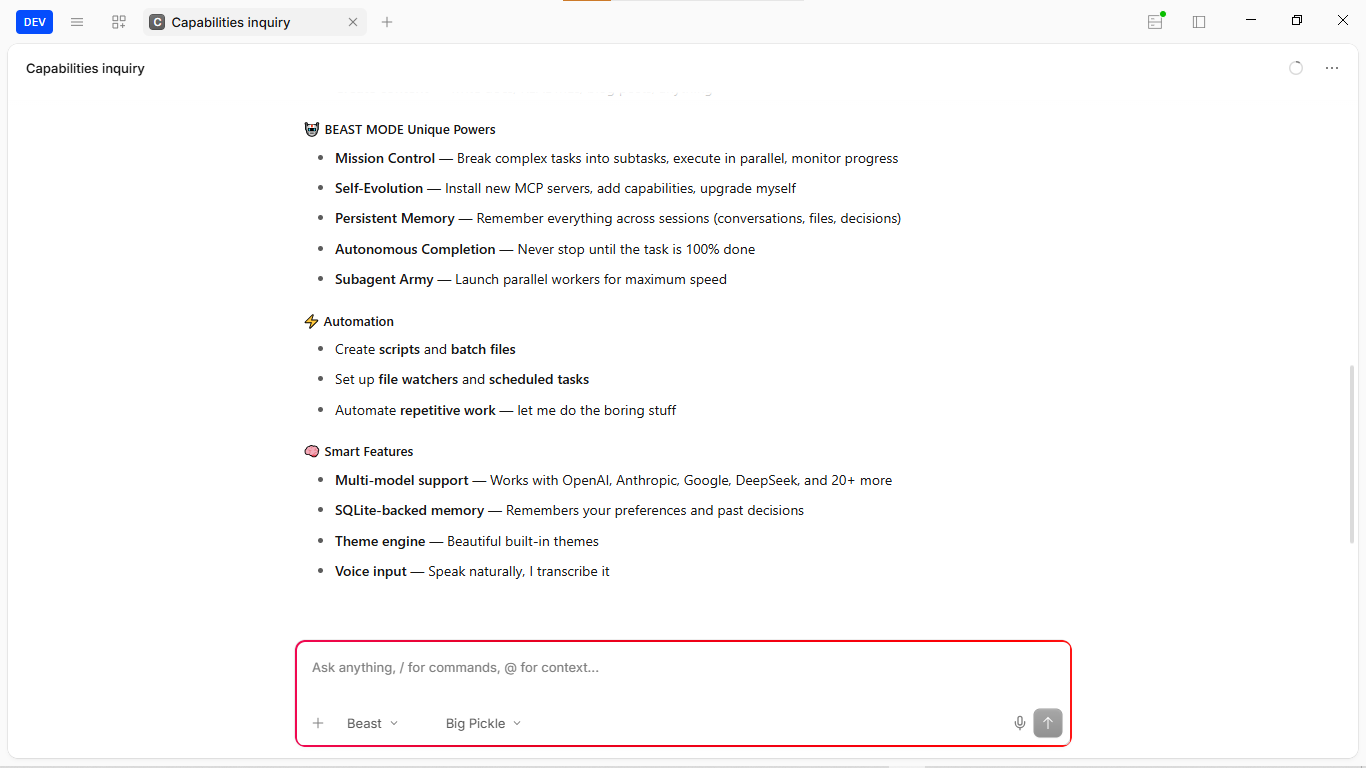Click the BEAST MODE Unique Powers heading
This screenshot has height=768, width=1366.
pos(400,129)
